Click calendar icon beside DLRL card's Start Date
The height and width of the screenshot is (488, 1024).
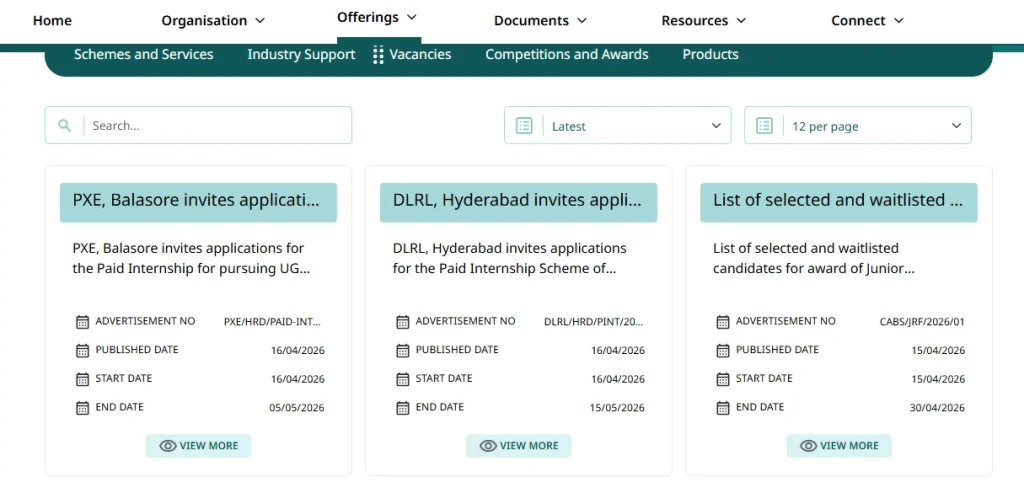point(402,379)
